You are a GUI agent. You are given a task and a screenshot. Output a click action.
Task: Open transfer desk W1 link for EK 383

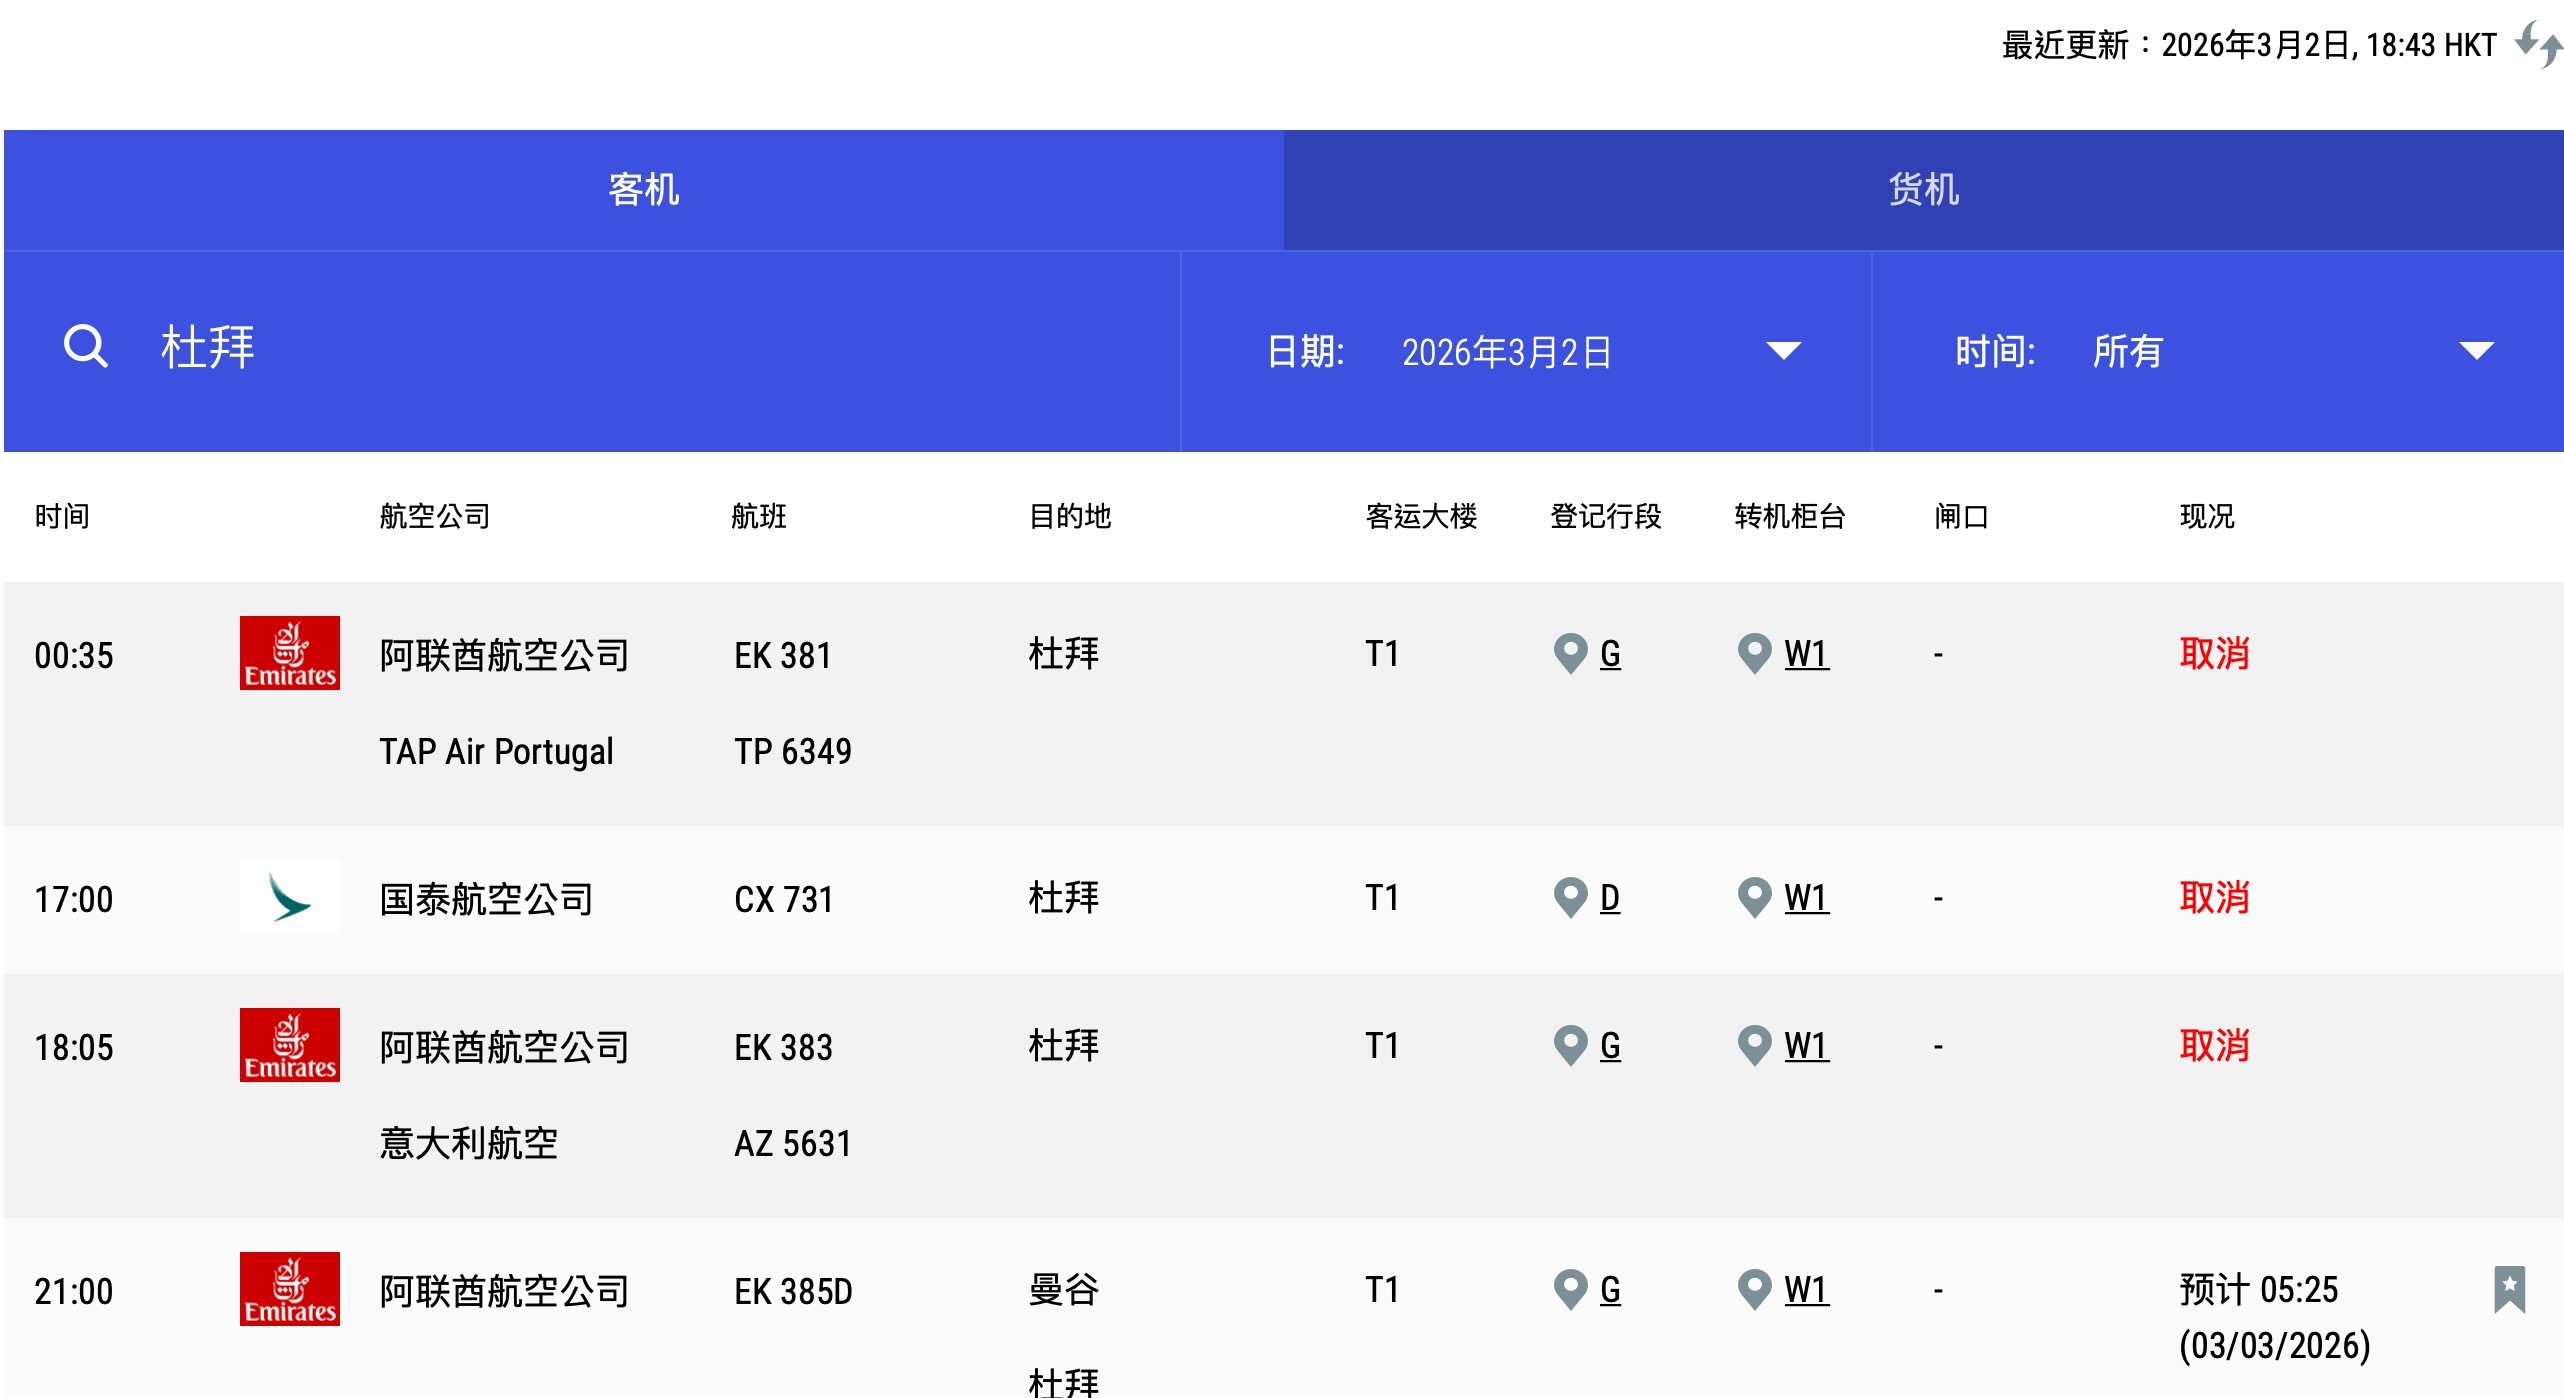click(x=1806, y=1046)
